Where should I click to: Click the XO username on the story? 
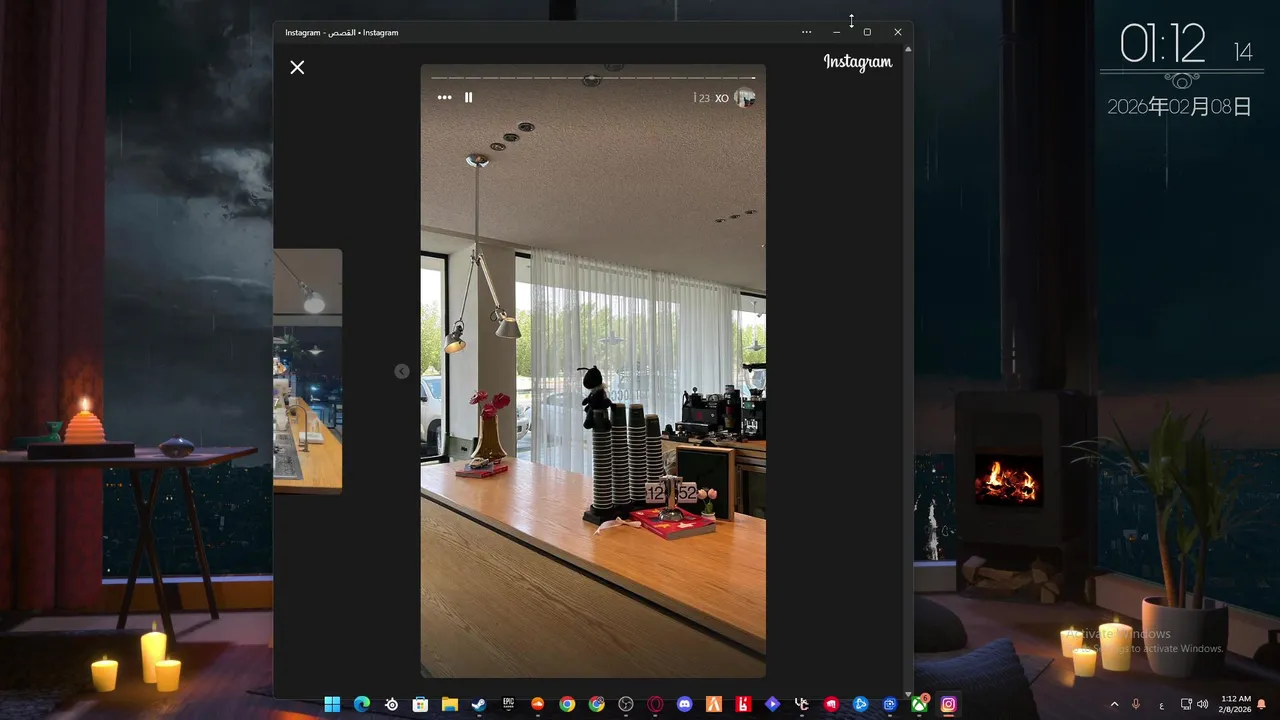pos(722,98)
